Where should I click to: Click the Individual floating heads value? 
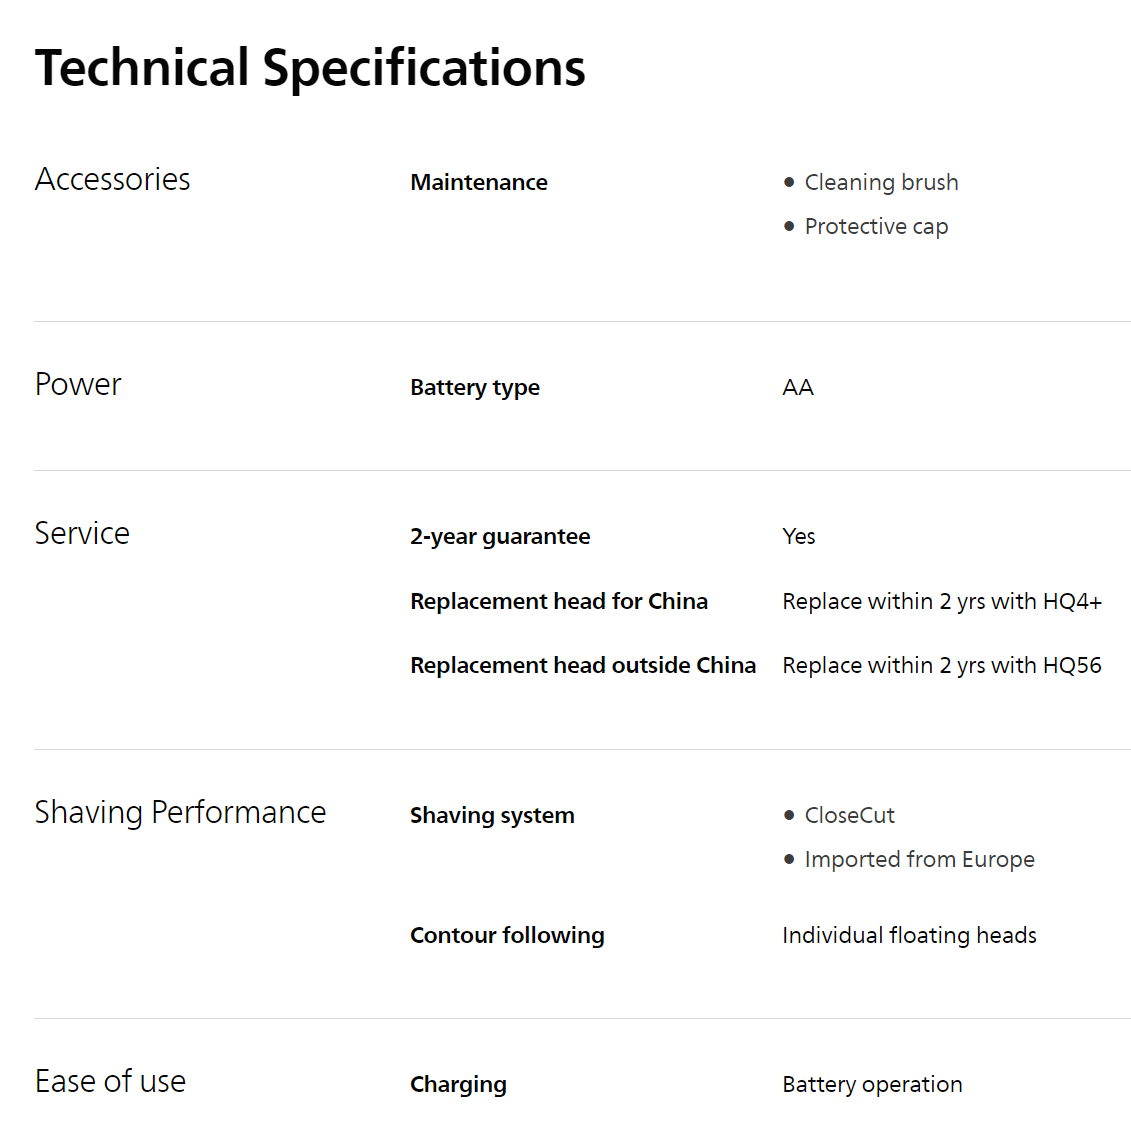click(909, 935)
